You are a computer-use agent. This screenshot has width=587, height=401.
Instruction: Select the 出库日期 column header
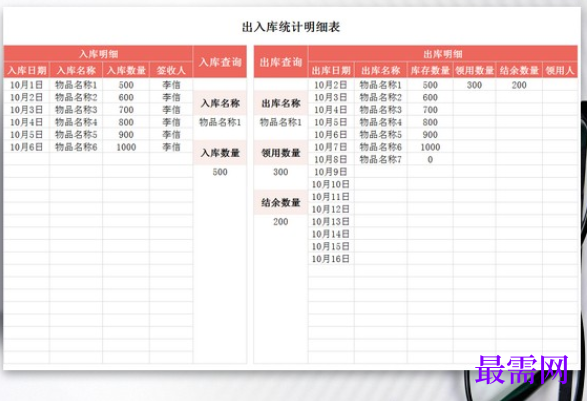click(331, 70)
